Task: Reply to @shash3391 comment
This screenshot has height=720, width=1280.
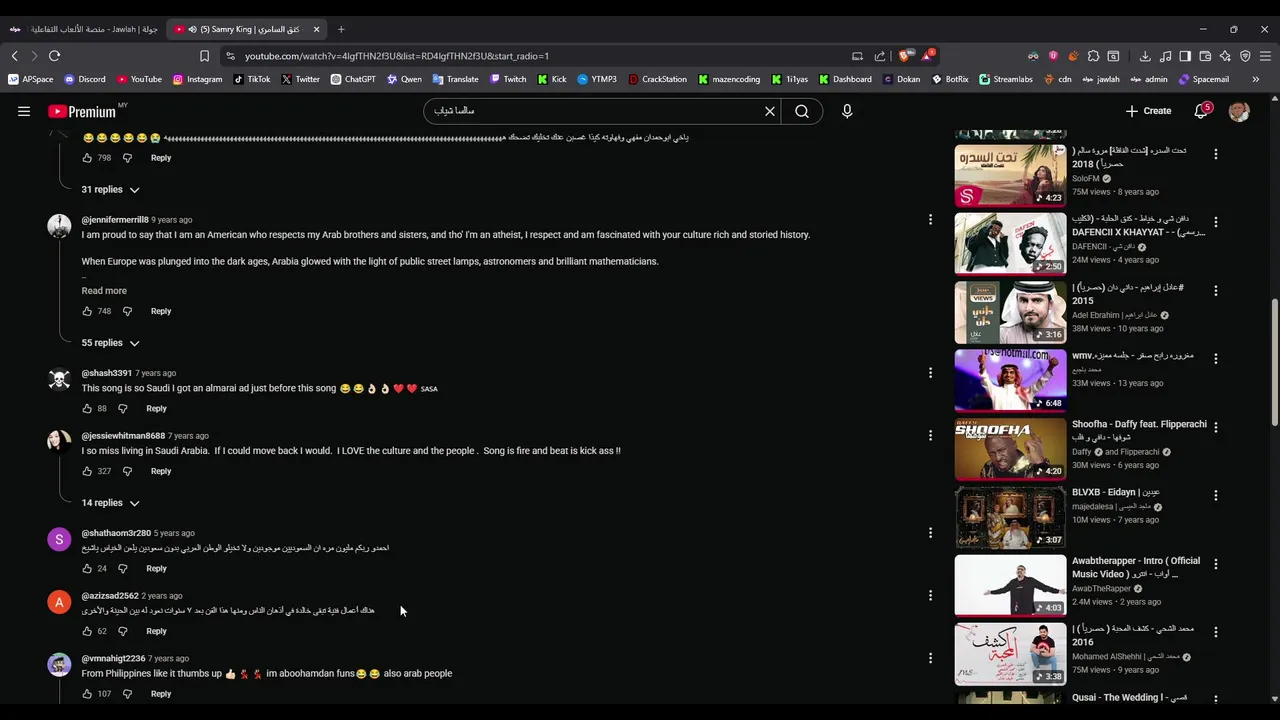Action: (156, 408)
